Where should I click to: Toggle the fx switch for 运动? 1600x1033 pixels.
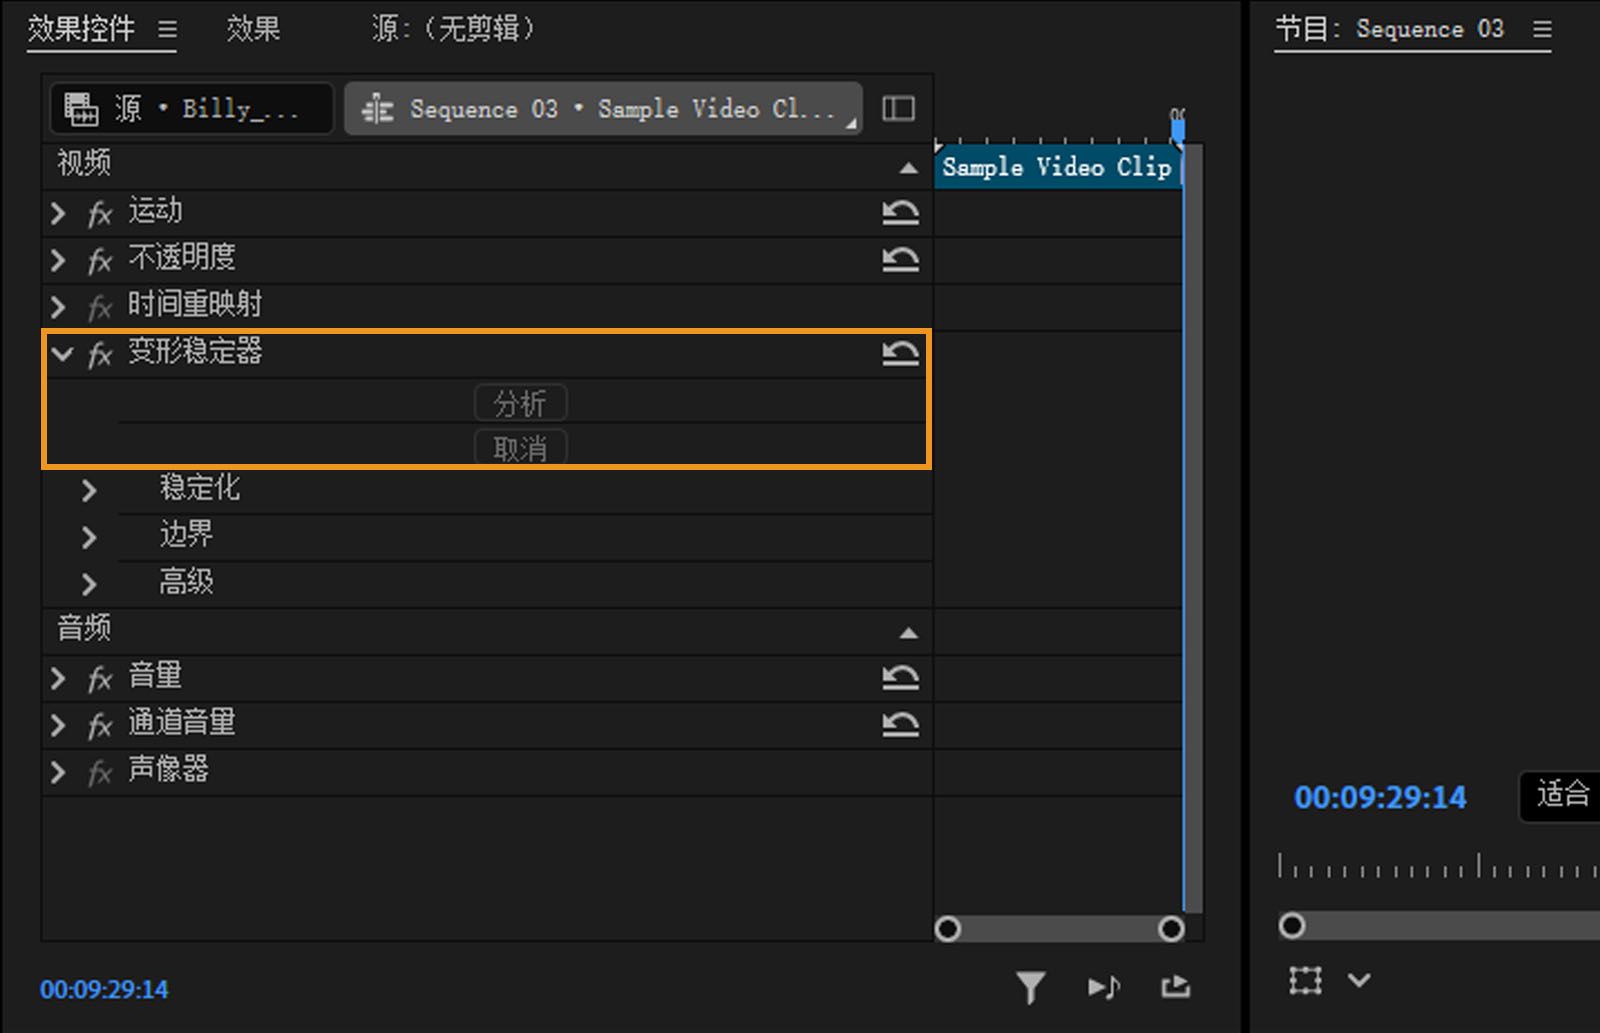[x=100, y=213]
